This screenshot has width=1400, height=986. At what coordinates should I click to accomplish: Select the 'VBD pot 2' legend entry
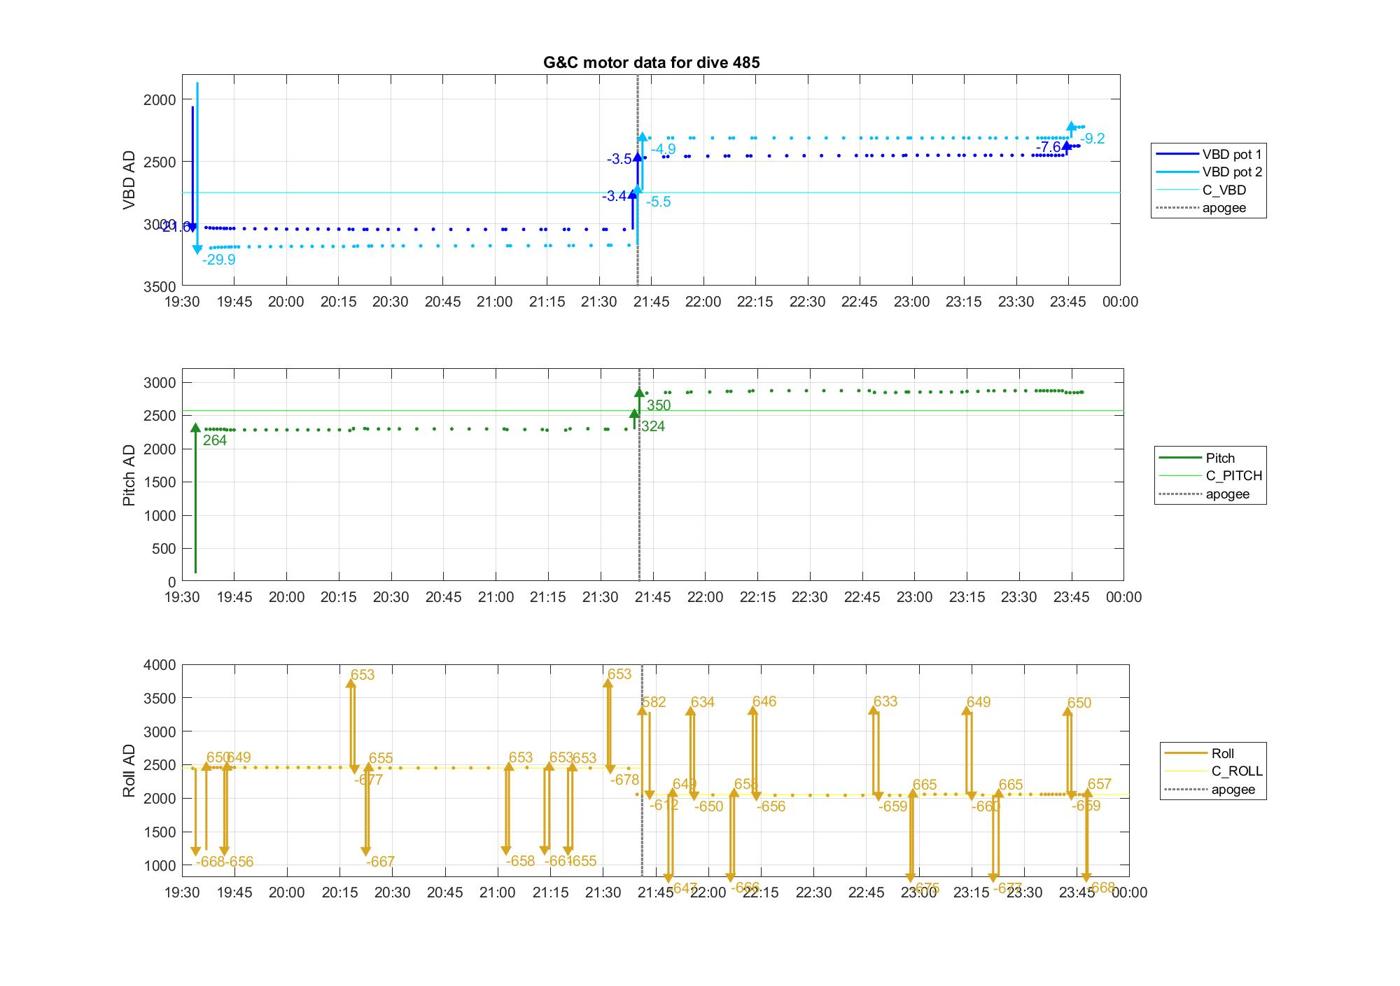tap(1208, 172)
